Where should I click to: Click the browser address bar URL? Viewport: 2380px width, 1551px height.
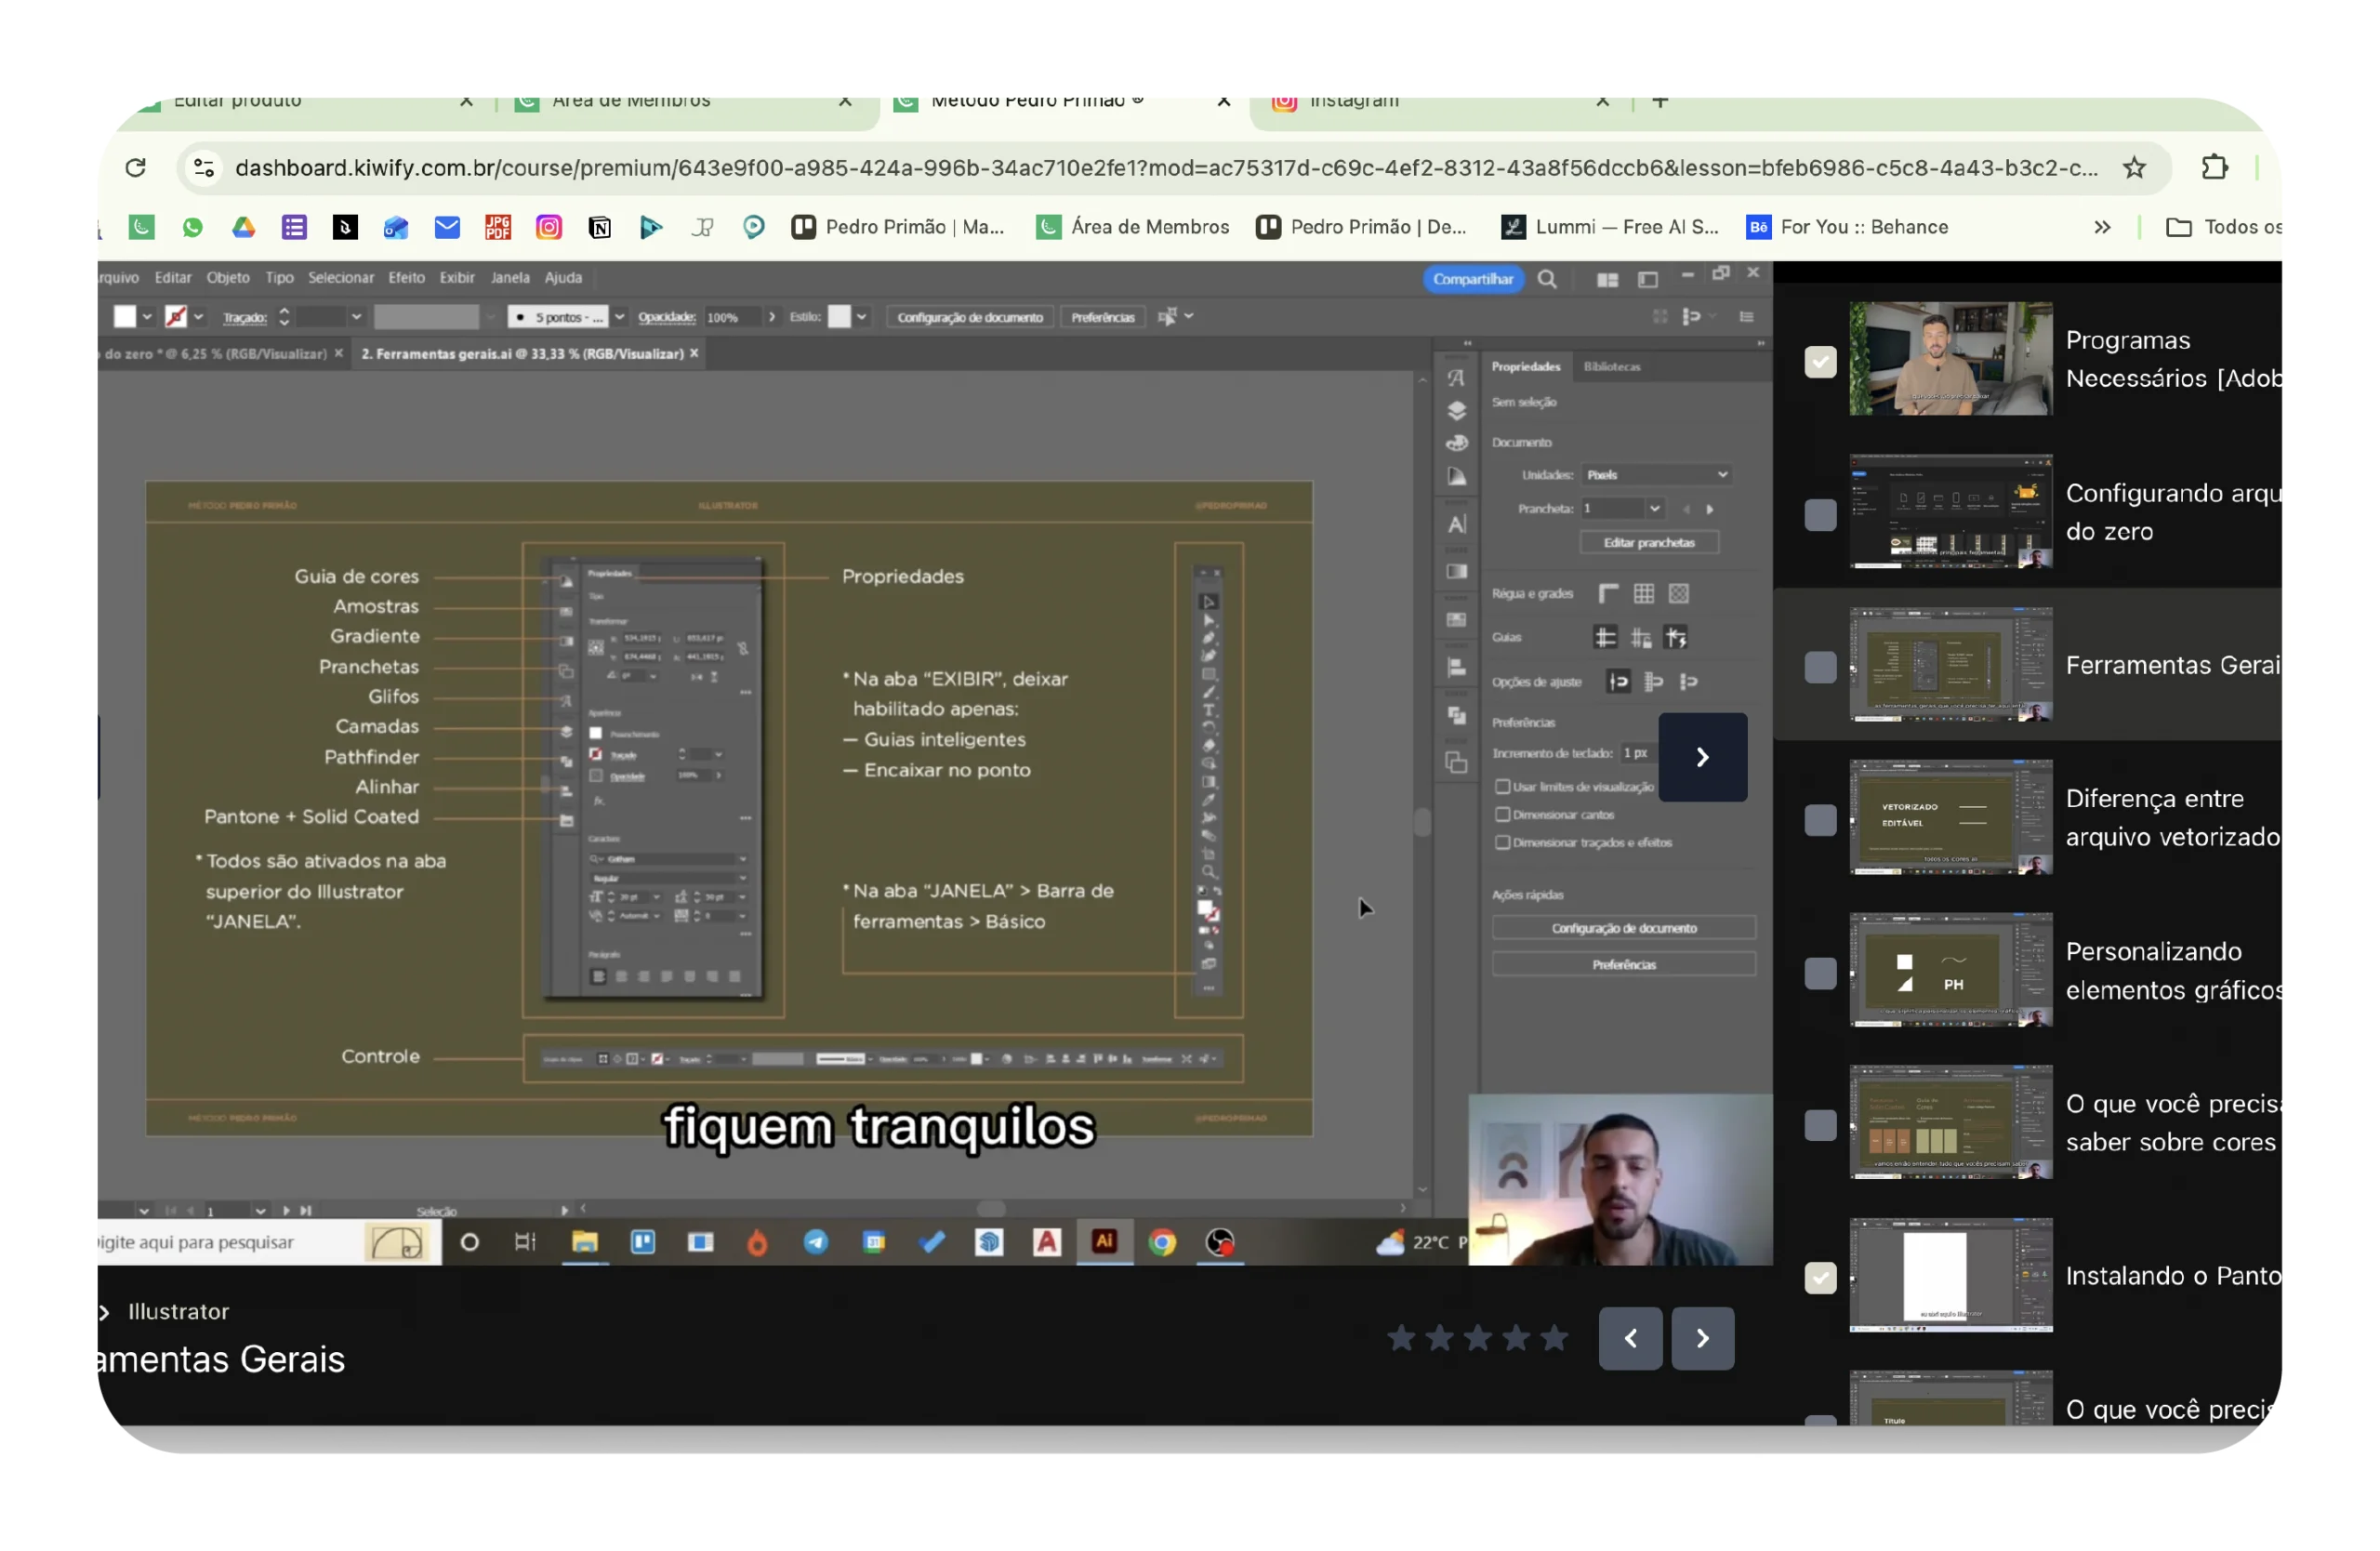(1166, 168)
